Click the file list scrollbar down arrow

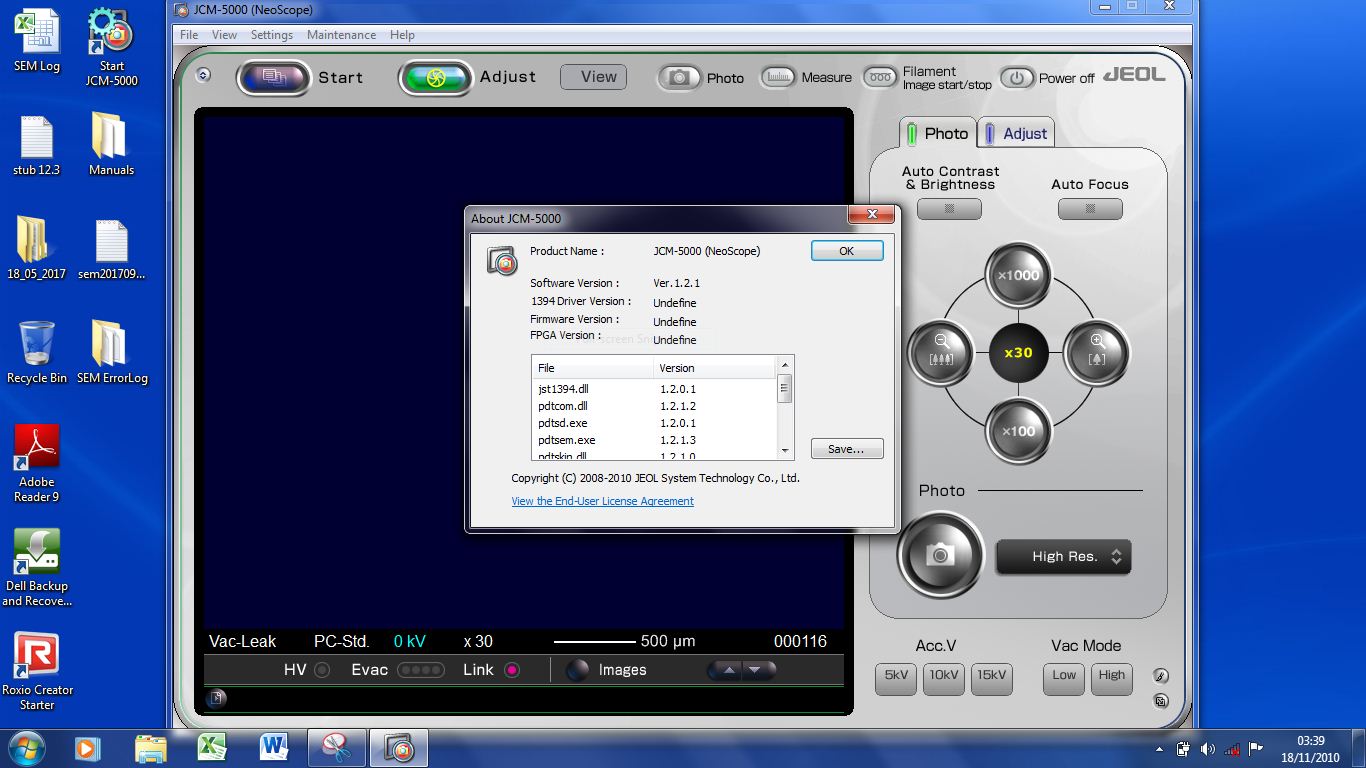point(785,450)
